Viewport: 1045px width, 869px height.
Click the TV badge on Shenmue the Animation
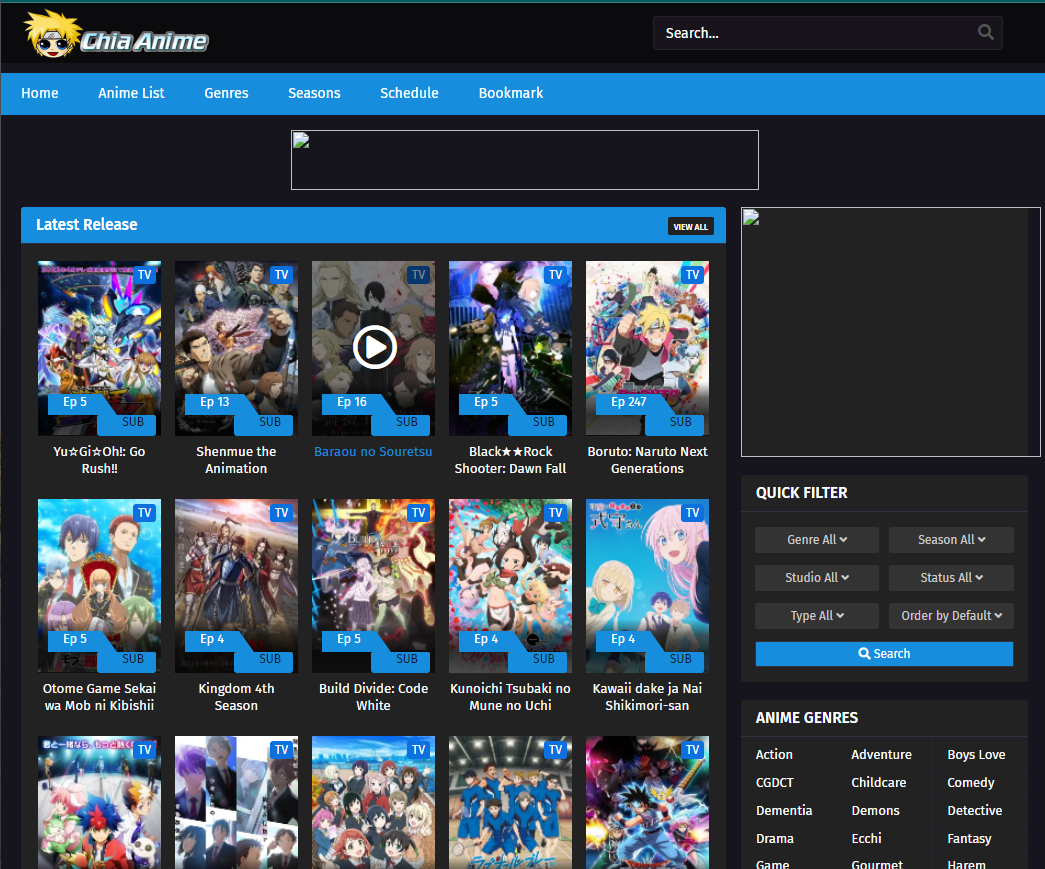click(x=281, y=275)
